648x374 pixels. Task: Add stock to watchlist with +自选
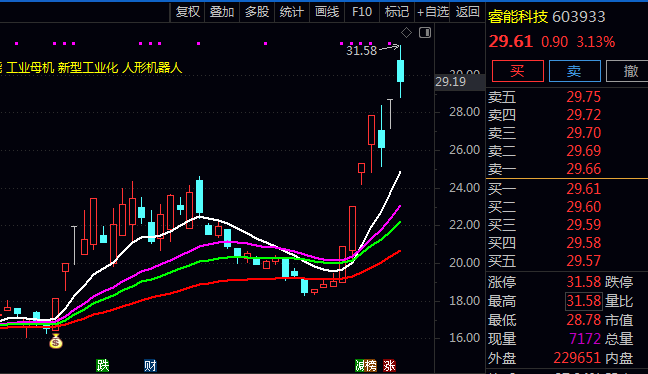point(432,12)
